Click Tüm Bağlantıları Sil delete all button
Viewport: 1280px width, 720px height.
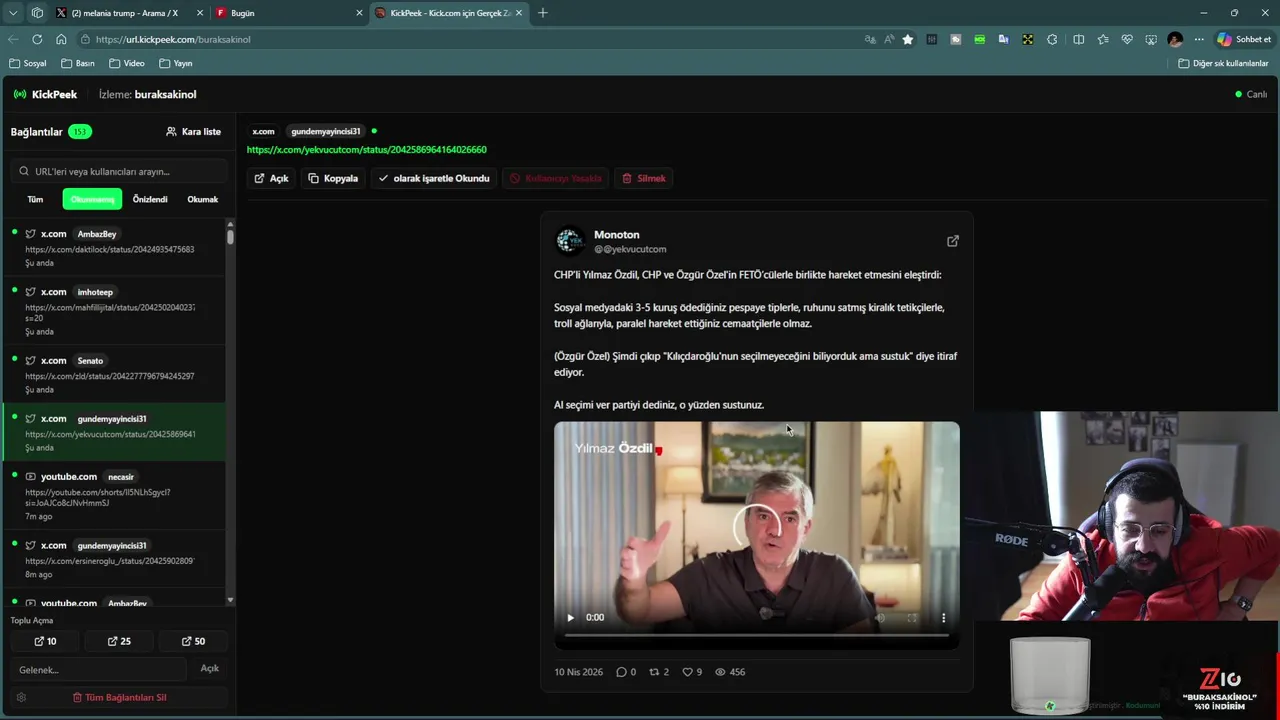click(x=119, y=697)
